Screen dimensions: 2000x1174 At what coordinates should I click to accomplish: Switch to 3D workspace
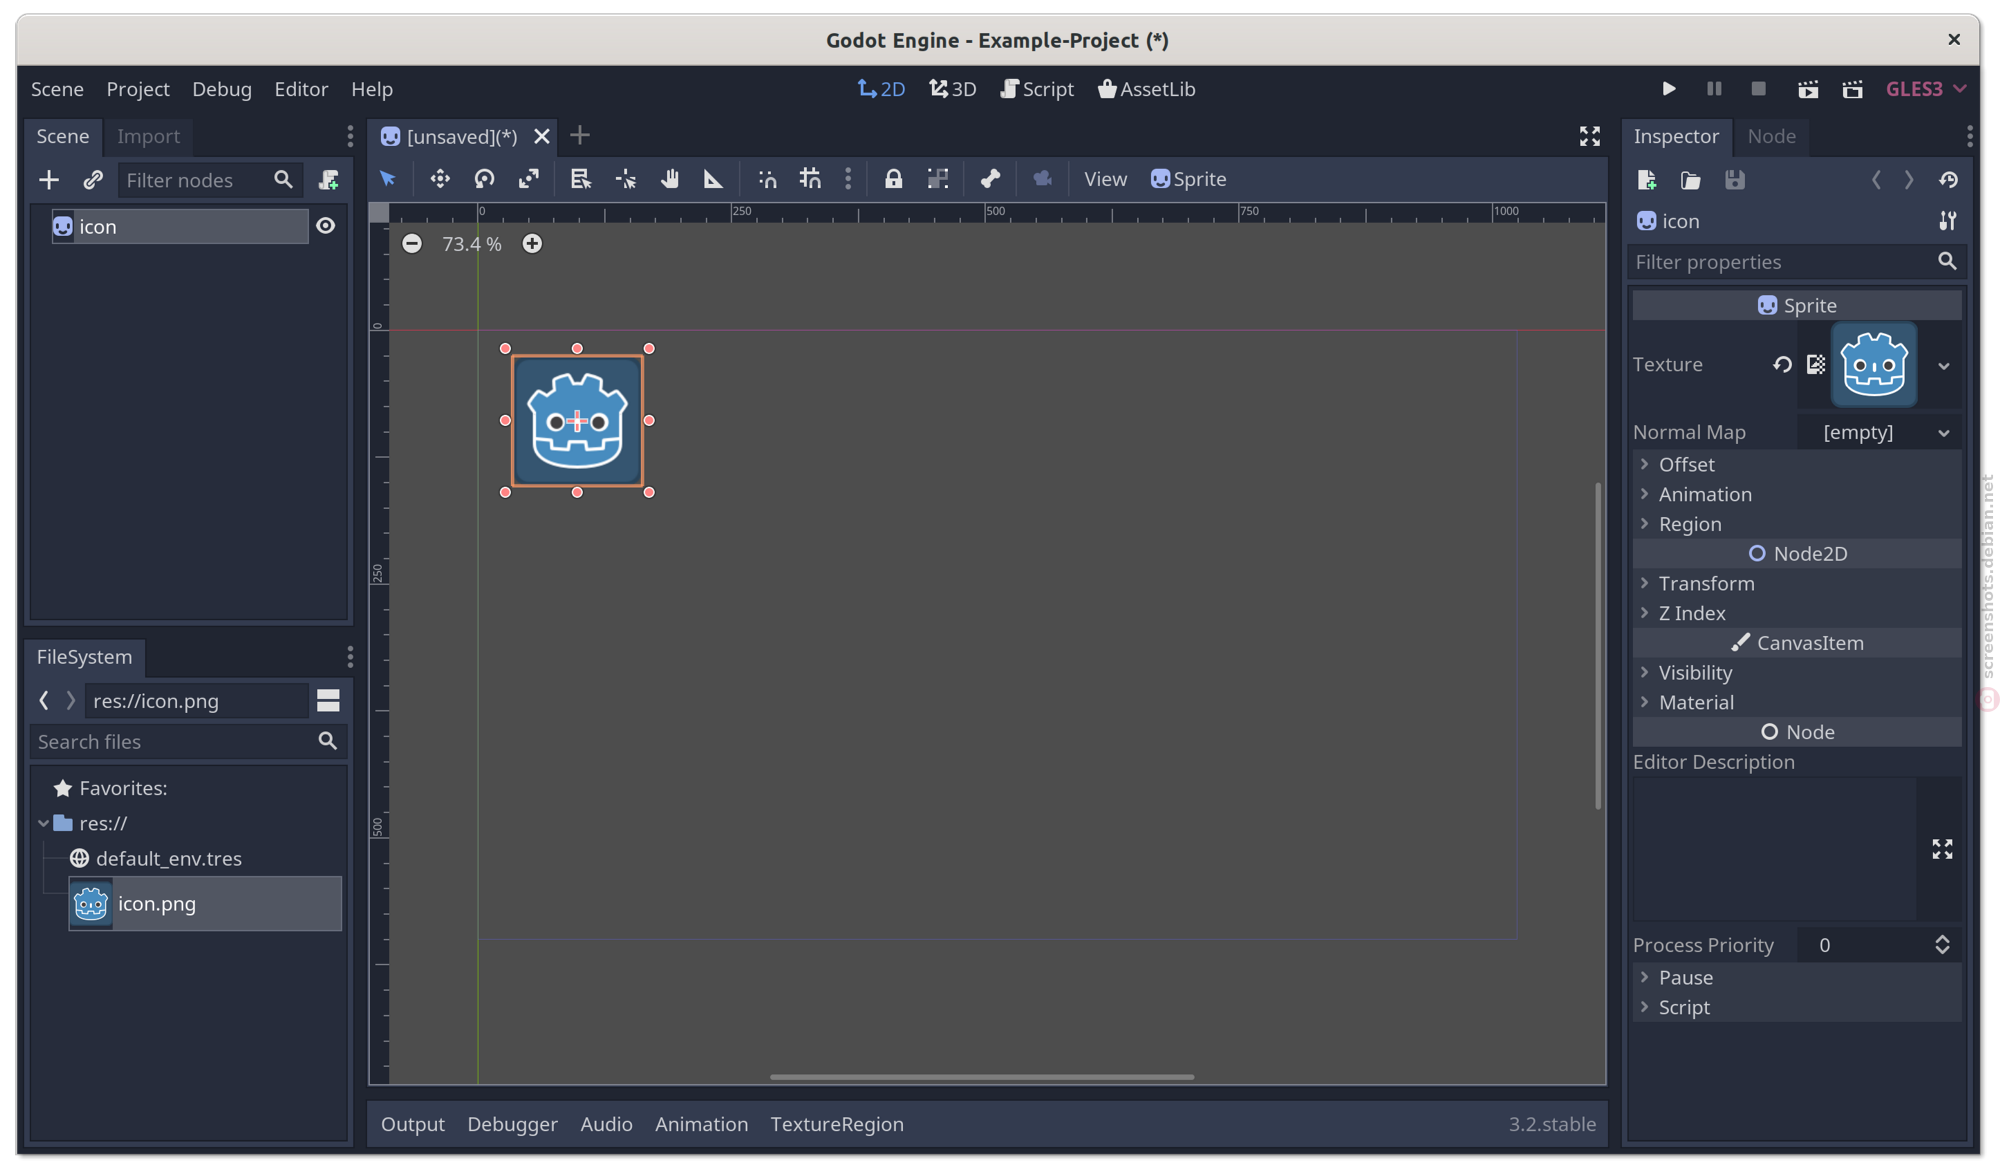pyautogui.click(x=952, y=89)
